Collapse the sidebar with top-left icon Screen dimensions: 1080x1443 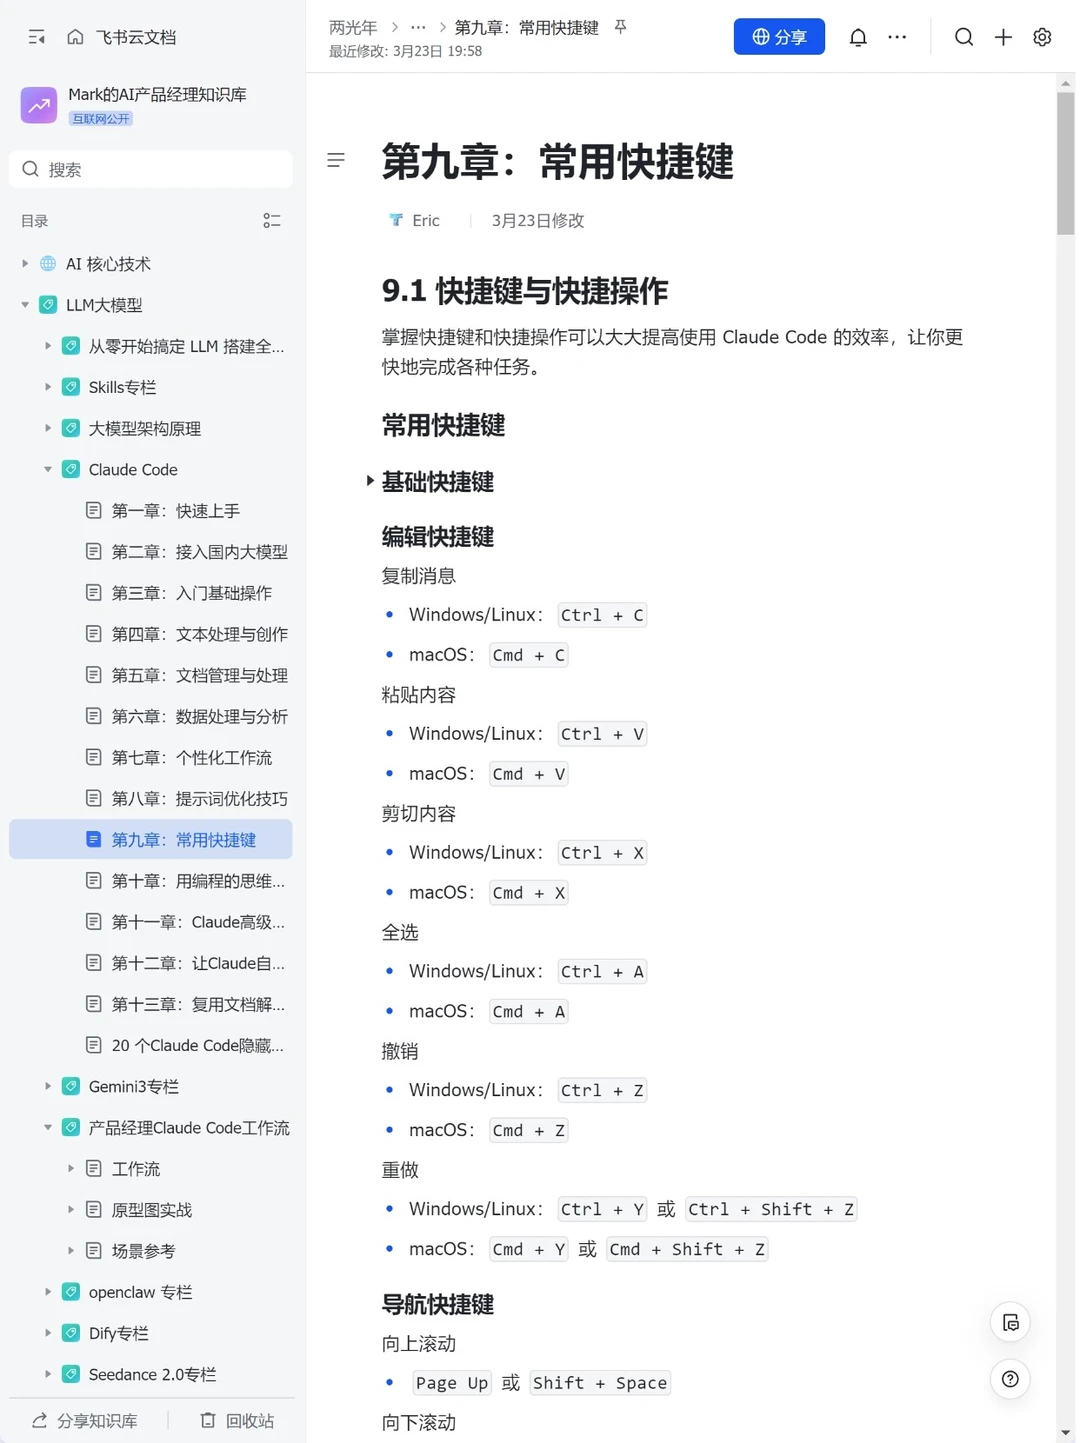(37, 37)
